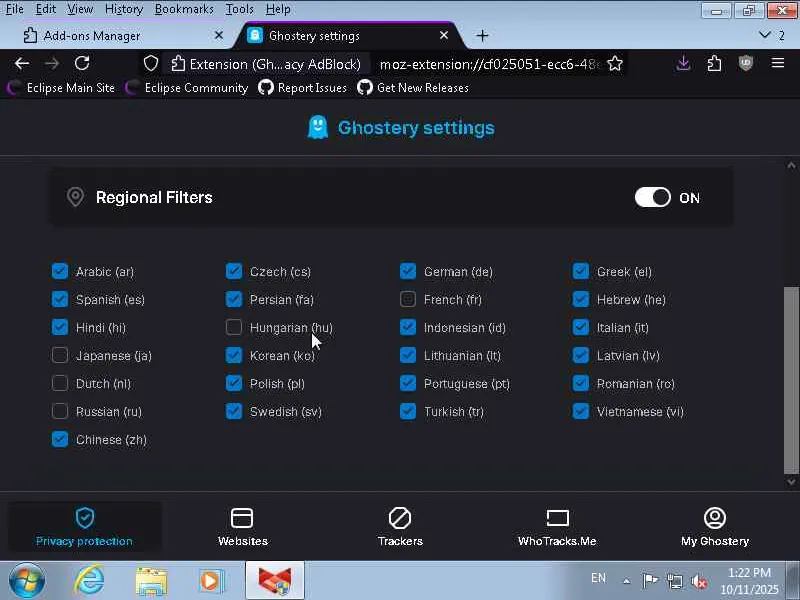Open the Edit menu
Viewport: 800px width, 600px height.
(46, 9)
